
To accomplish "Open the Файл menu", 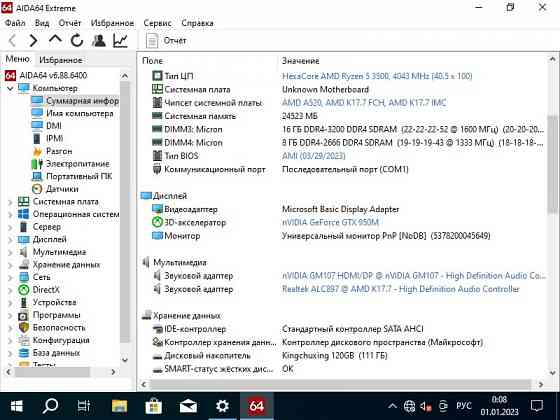I will (15, 23).
